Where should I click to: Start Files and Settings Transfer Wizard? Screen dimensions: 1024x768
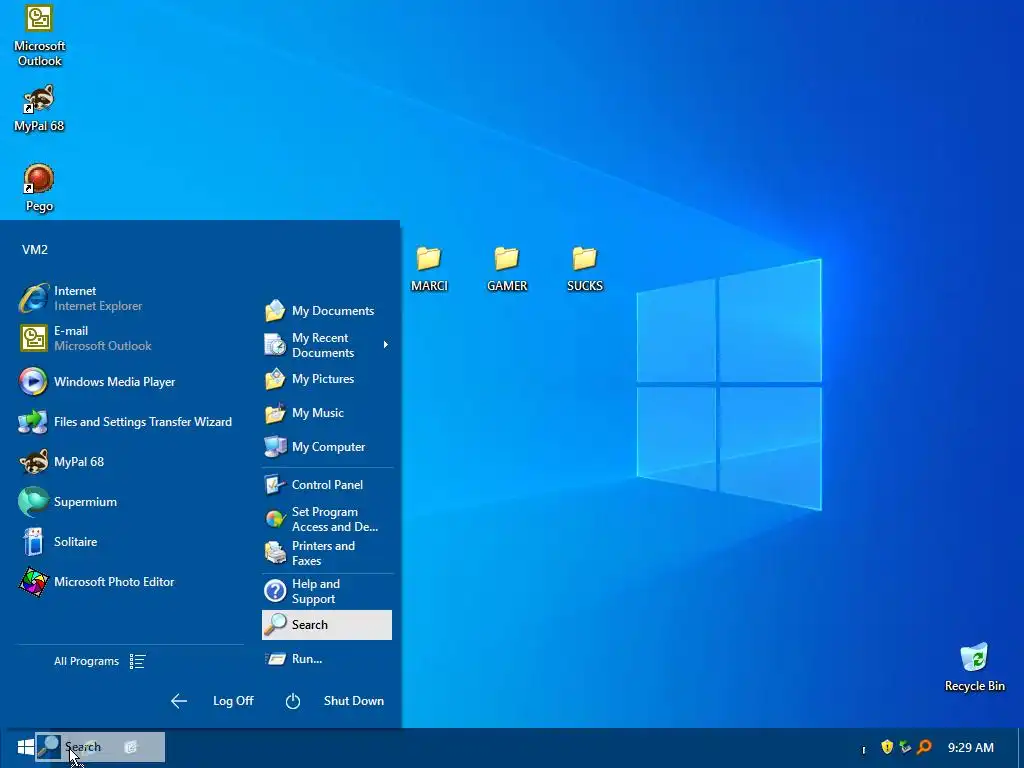coord(127,422)
